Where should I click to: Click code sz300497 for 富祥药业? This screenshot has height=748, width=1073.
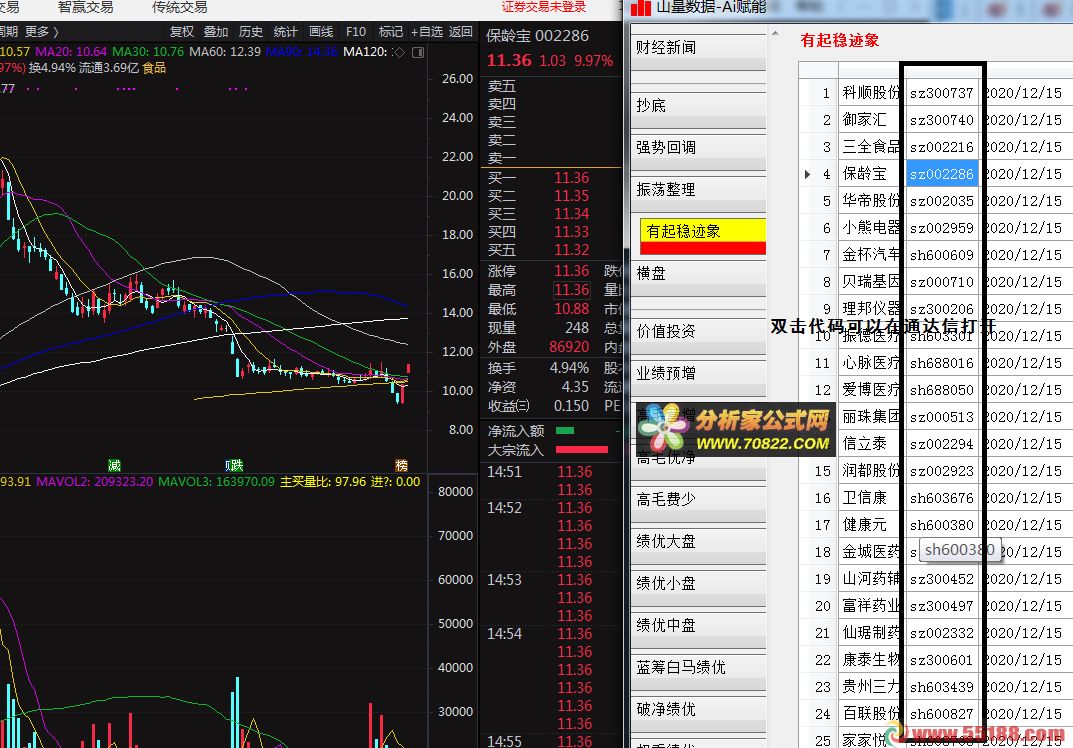pyautogui.click(x=942, y=606)
